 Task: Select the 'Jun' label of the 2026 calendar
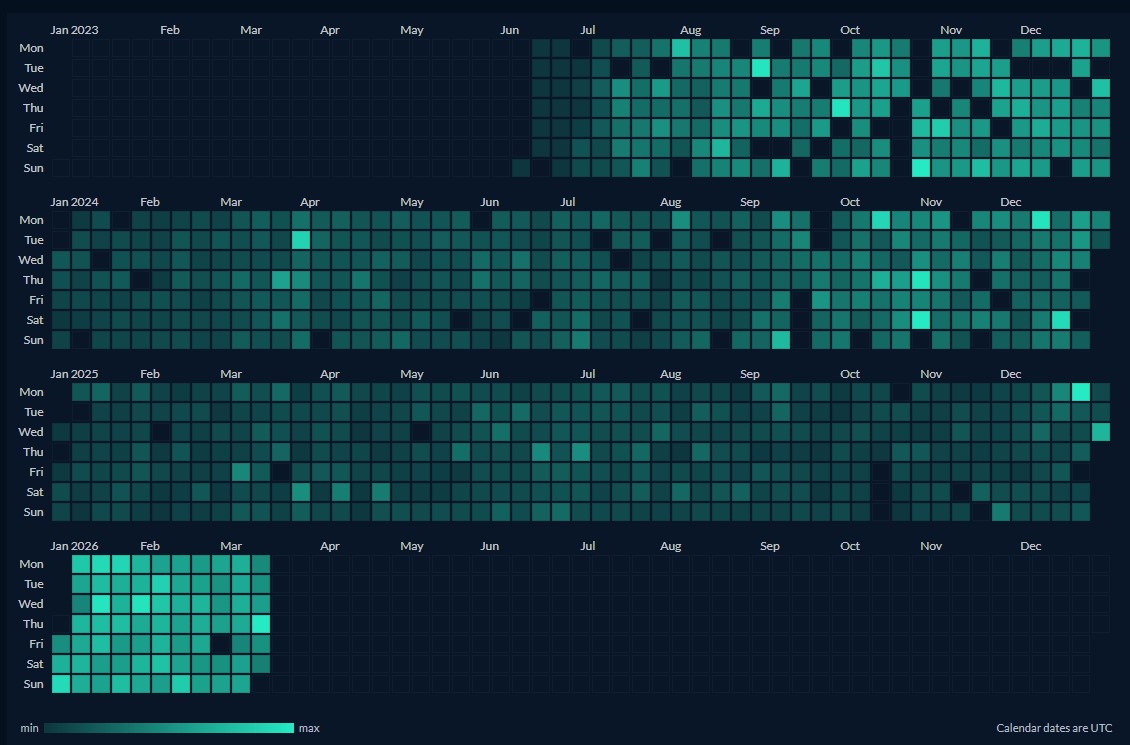point(489,547)
